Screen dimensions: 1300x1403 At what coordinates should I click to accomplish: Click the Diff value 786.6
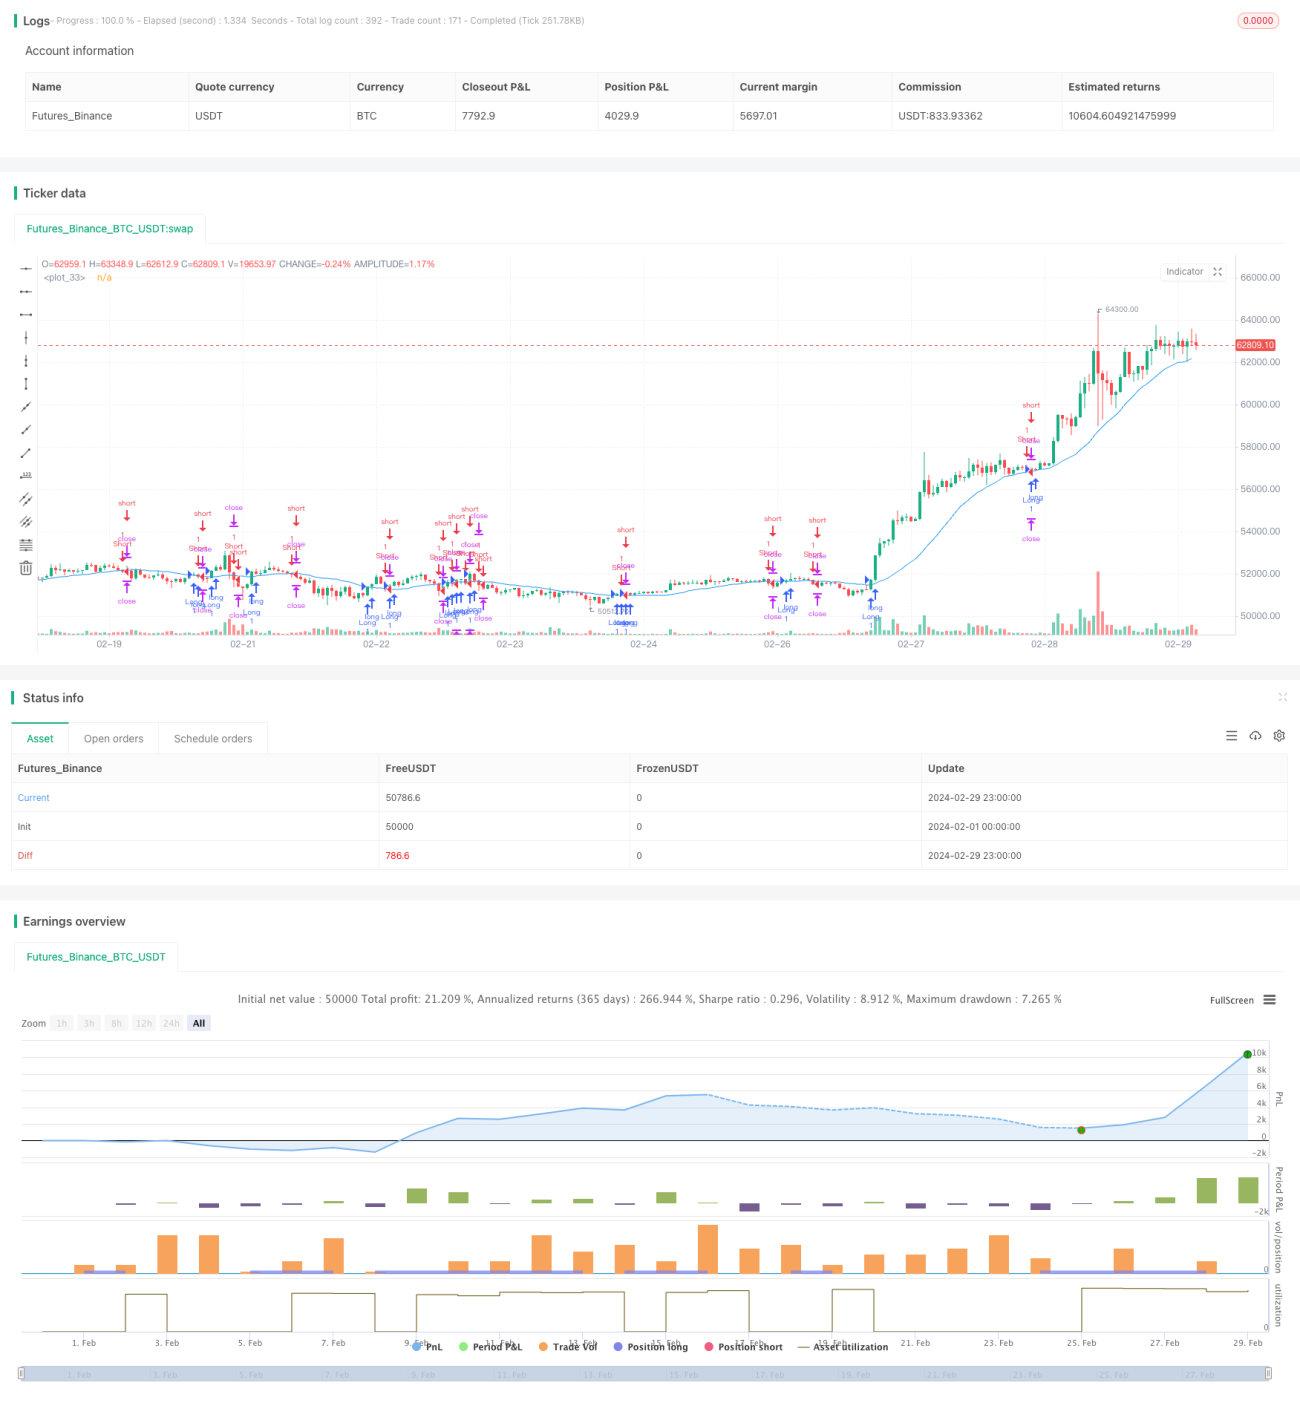[397, 856]
